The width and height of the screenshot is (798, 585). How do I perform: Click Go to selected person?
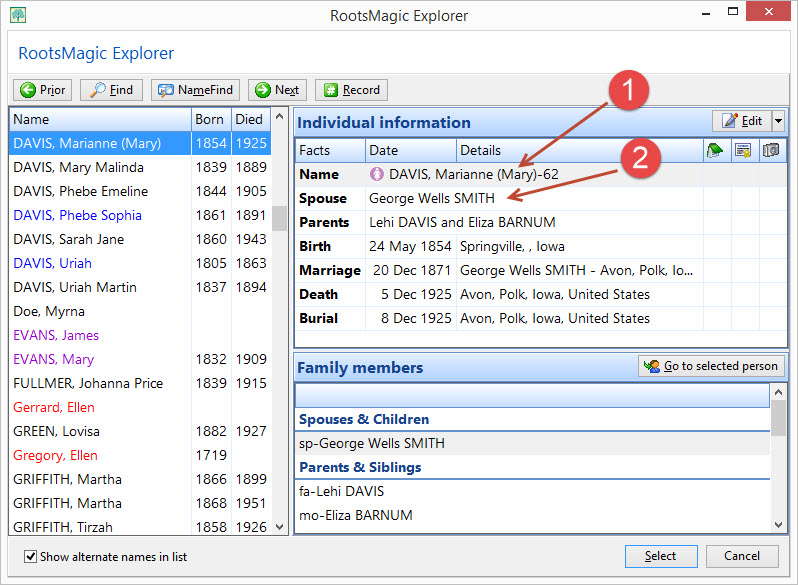(711, 366)
